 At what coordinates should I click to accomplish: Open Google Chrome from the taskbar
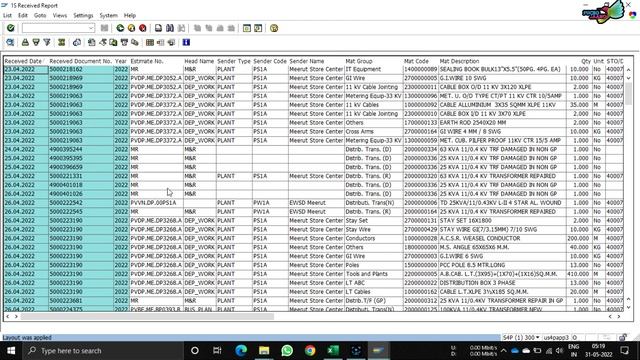[310, 351]
